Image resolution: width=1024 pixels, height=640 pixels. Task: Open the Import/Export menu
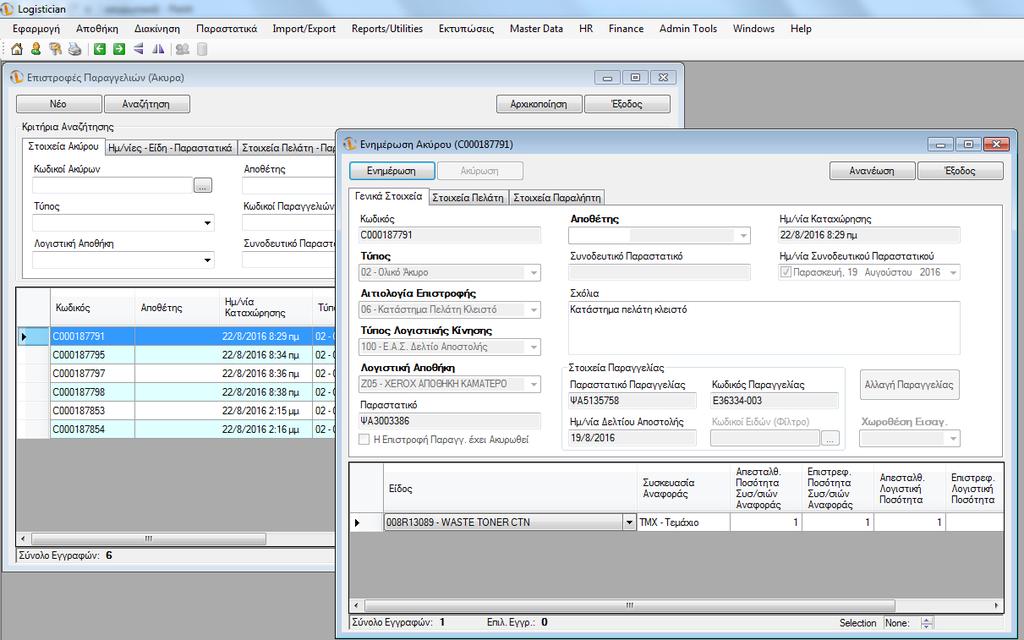point(304,29)
